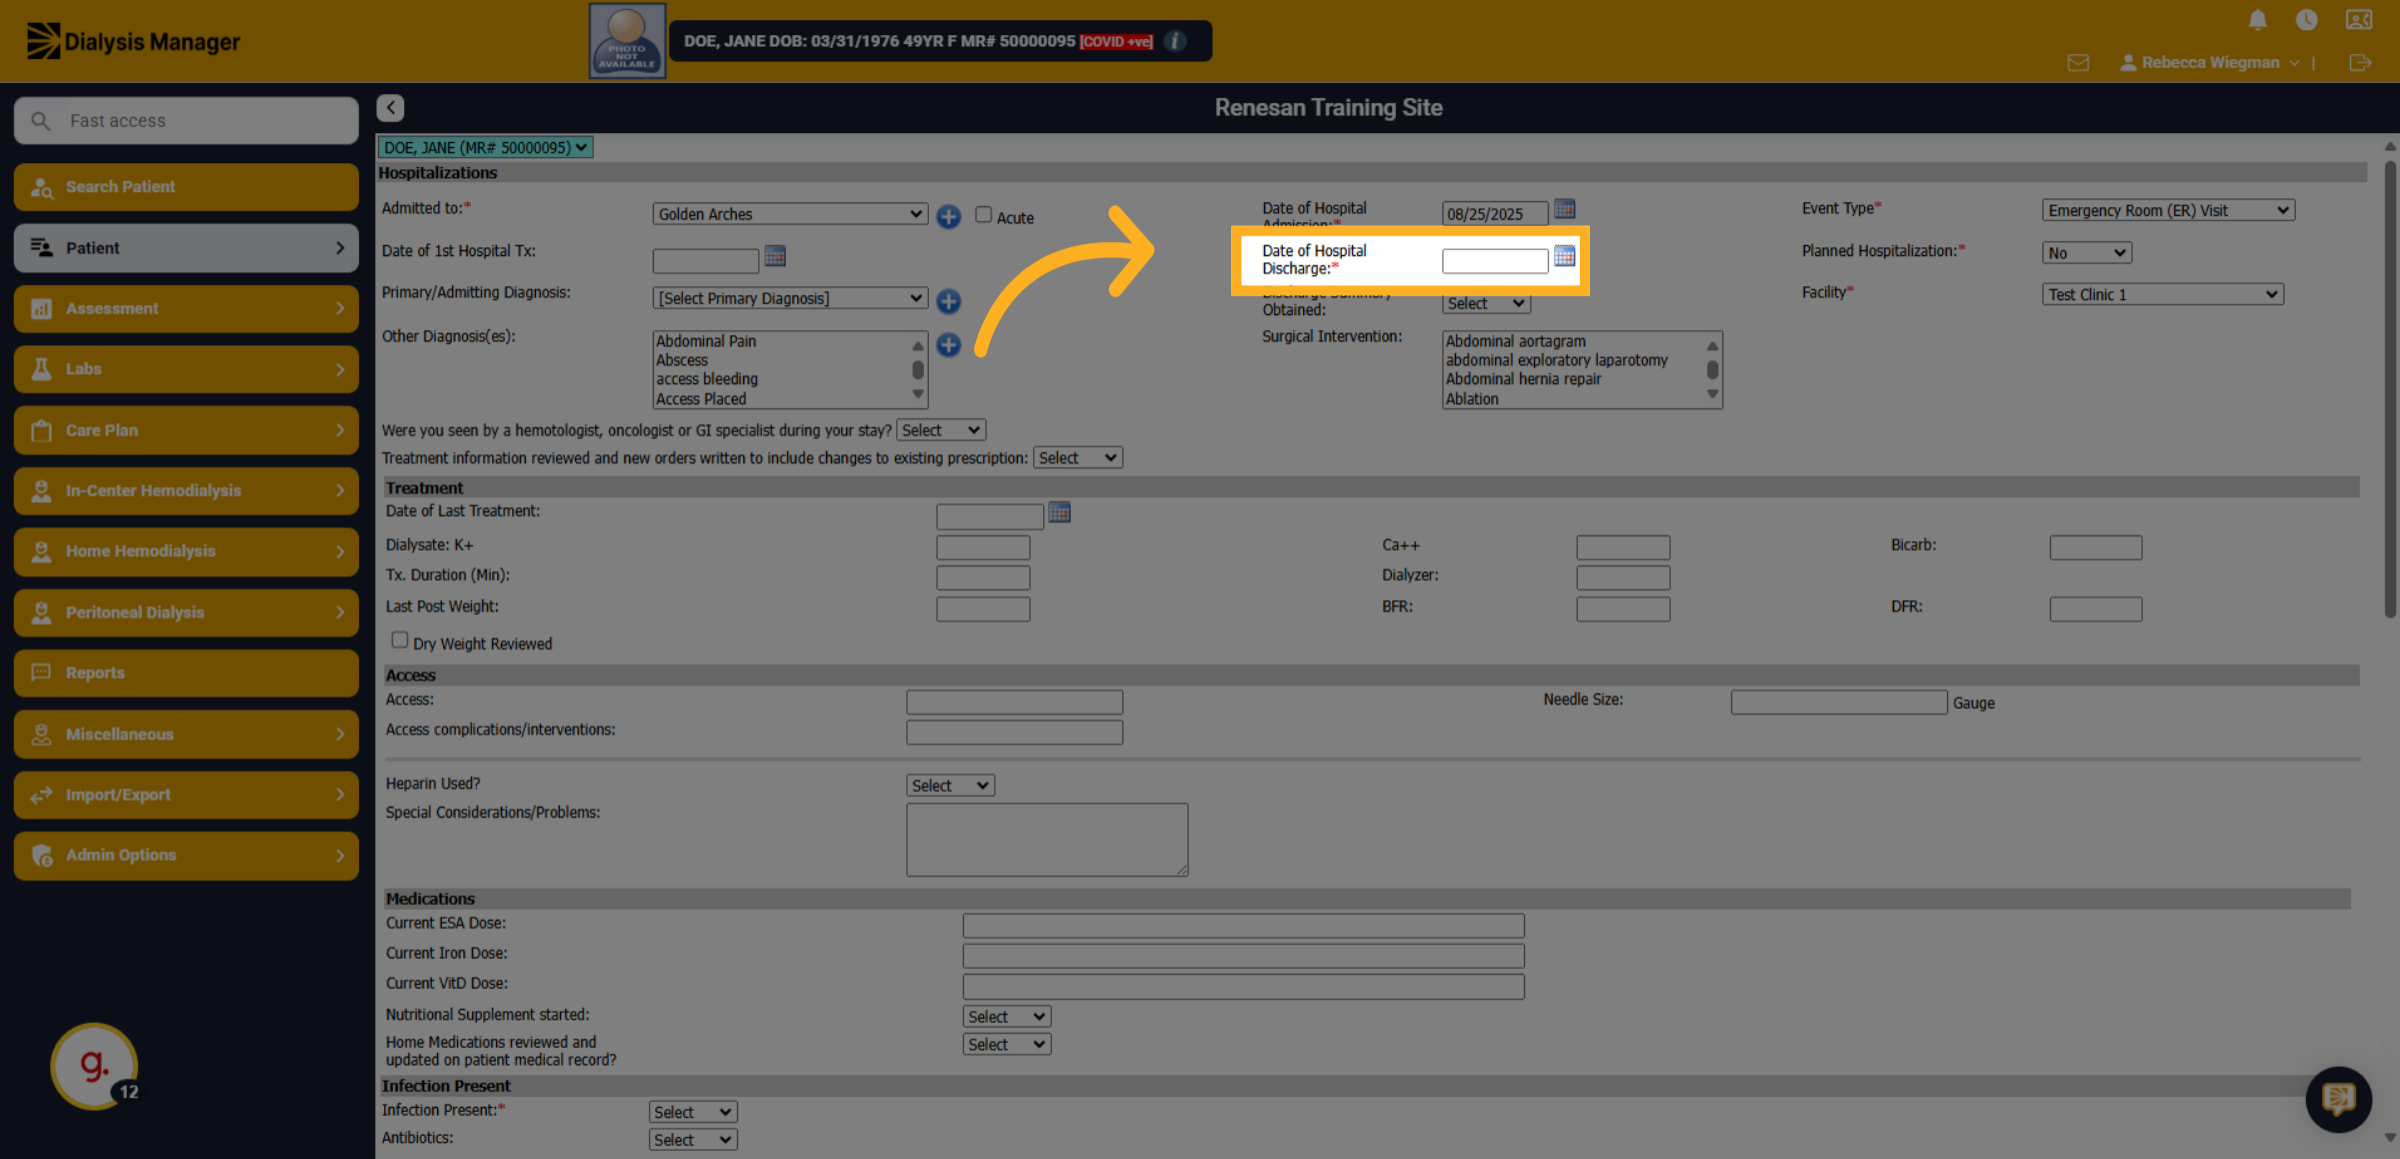This screenshot has width=2400, height=1159.
Task: Open the patient selector DOE, JANE dropdown
Action: (485, 147)
